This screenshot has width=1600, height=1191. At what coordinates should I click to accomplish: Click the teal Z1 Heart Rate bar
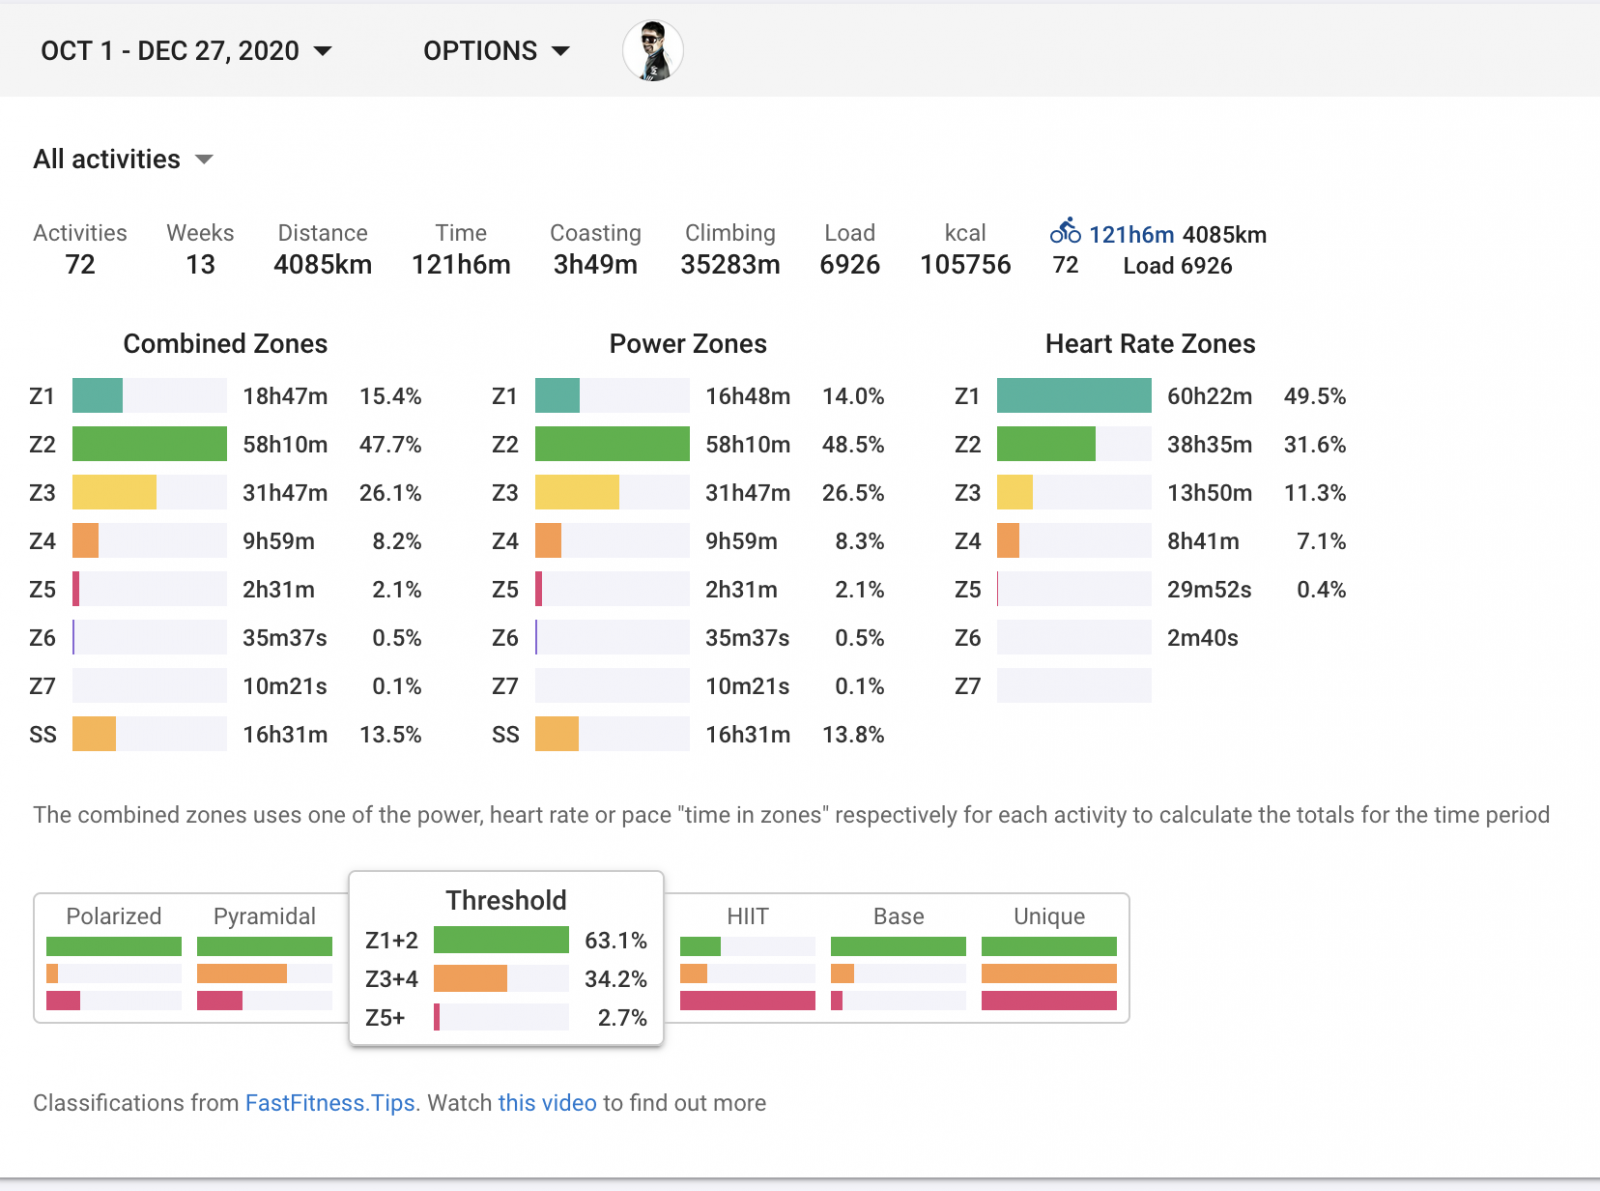[1073, 396]
